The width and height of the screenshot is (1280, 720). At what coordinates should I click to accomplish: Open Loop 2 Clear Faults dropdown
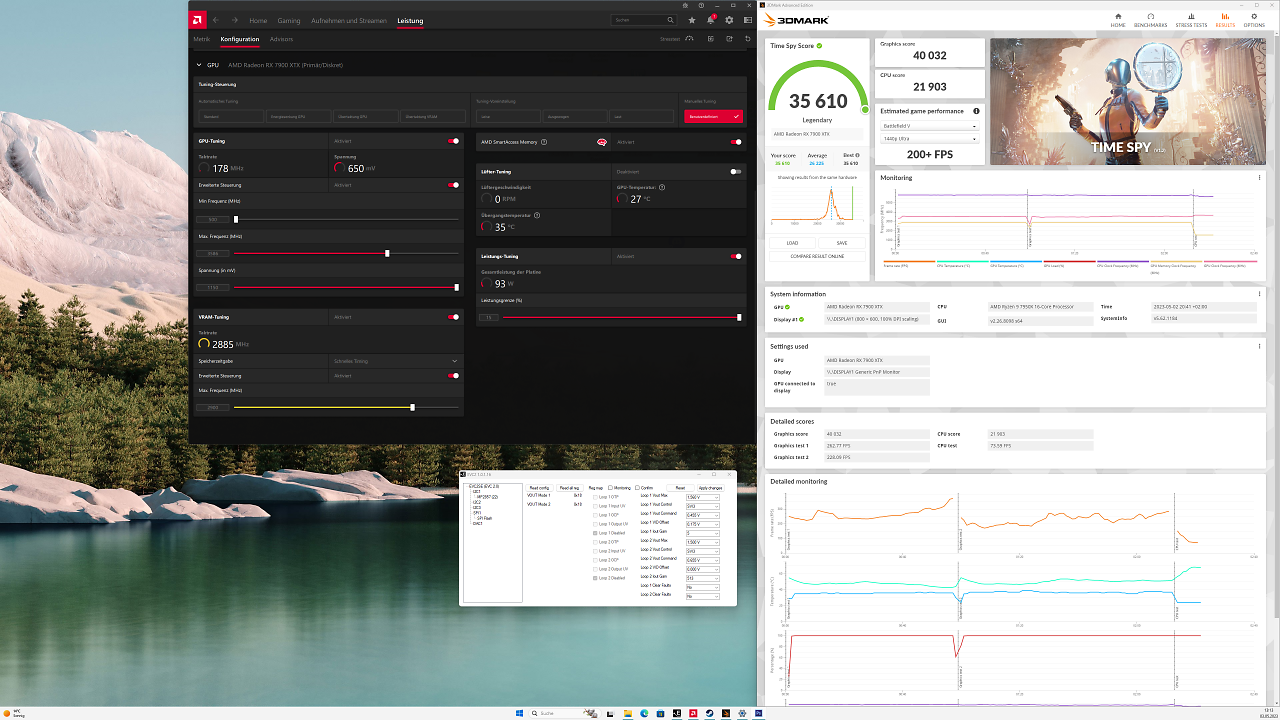click(x=703, y=595)
